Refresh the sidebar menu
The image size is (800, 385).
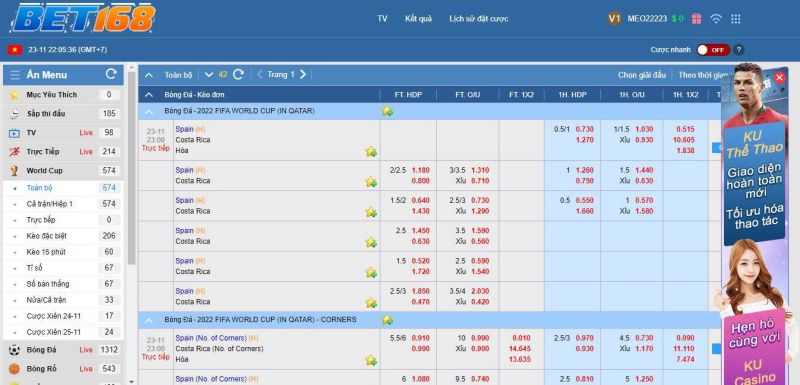point(111,74)
